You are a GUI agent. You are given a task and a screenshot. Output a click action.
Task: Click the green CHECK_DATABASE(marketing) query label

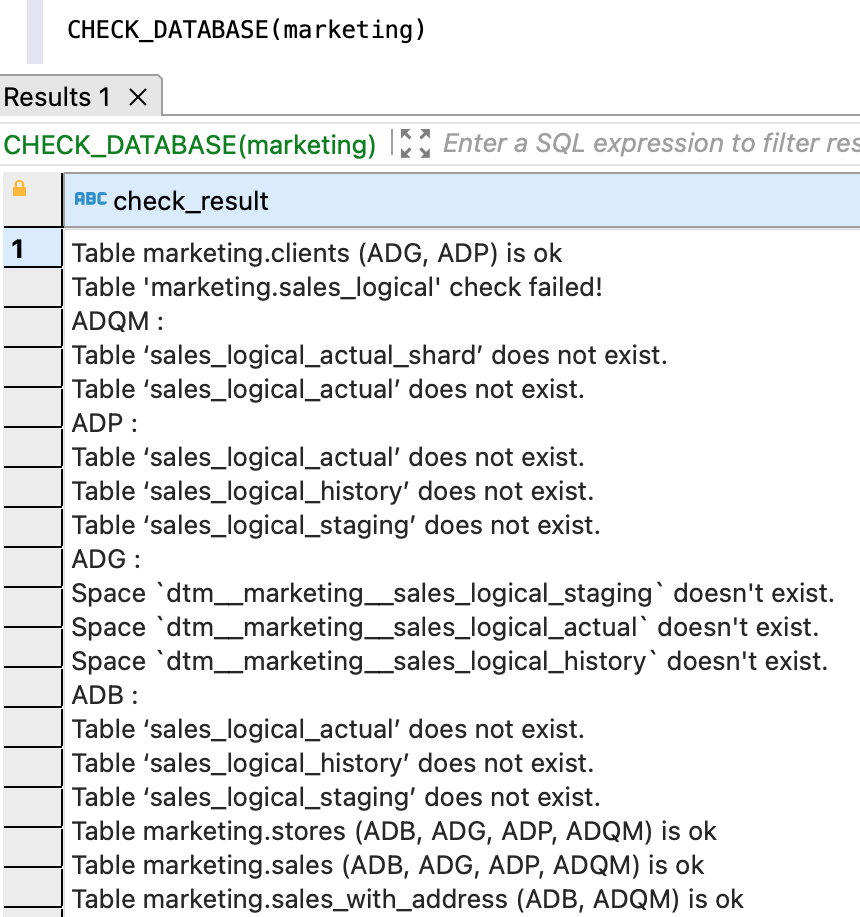click(190, 144)
